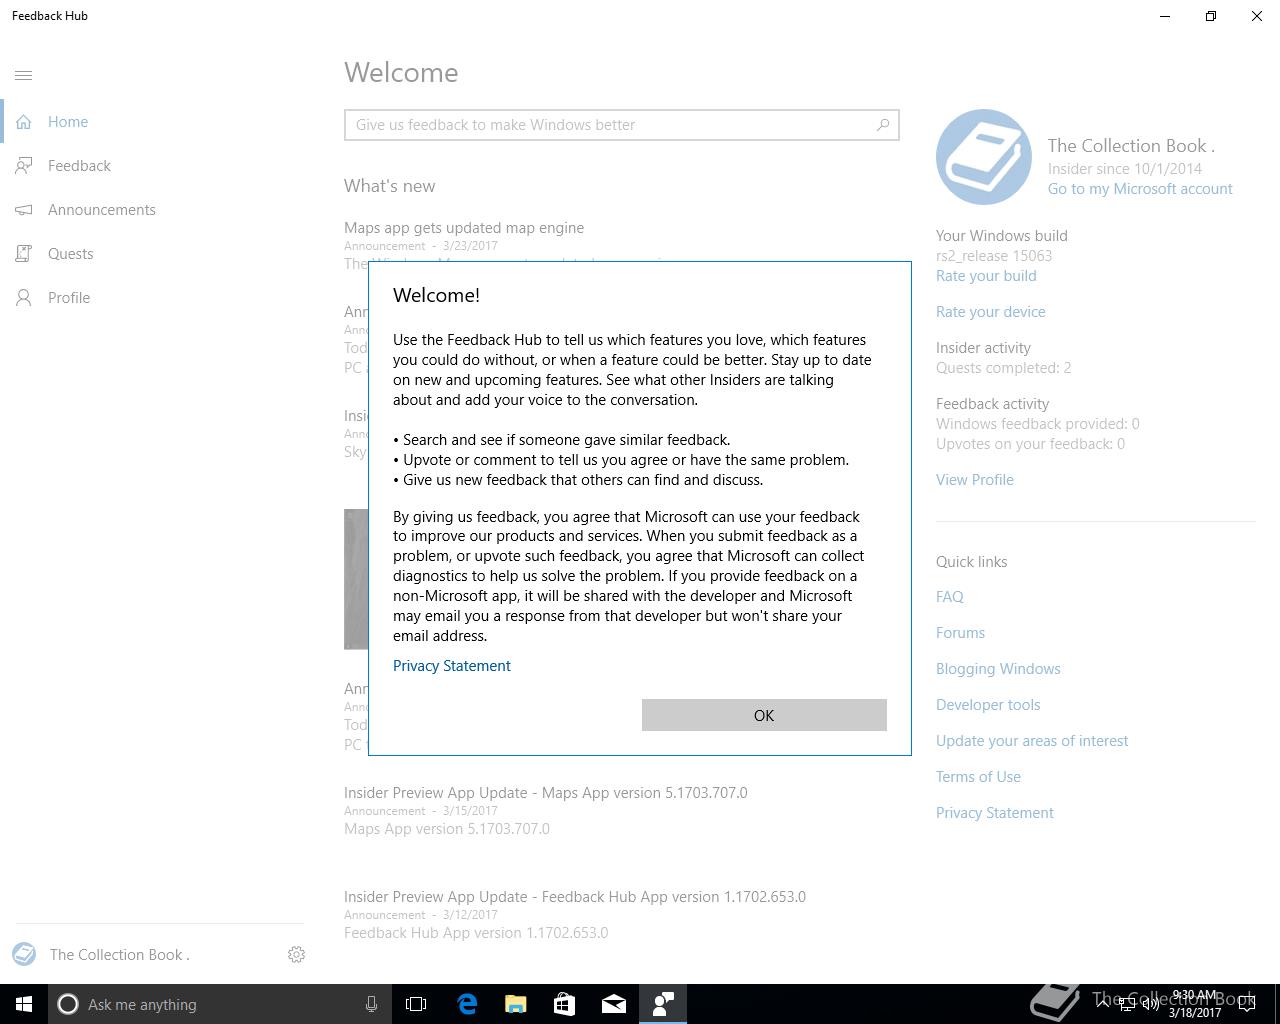The height and width of the screenshot is (1024, 1280).
Task: Select the Quests menu label
Action: (x=71, y=254)
